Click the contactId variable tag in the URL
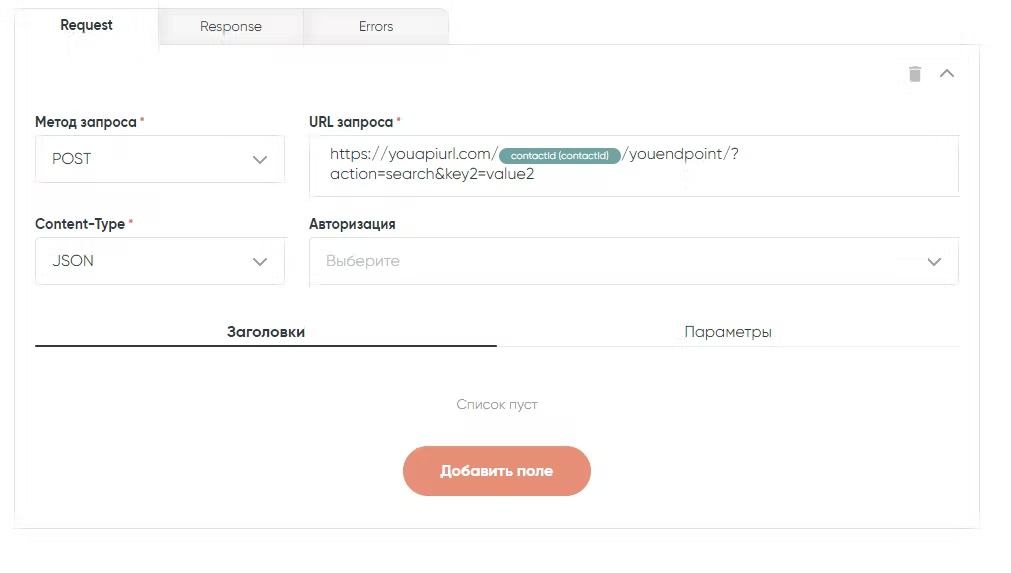The height and width of the screenshot is (573, 1011). point(560,155)
